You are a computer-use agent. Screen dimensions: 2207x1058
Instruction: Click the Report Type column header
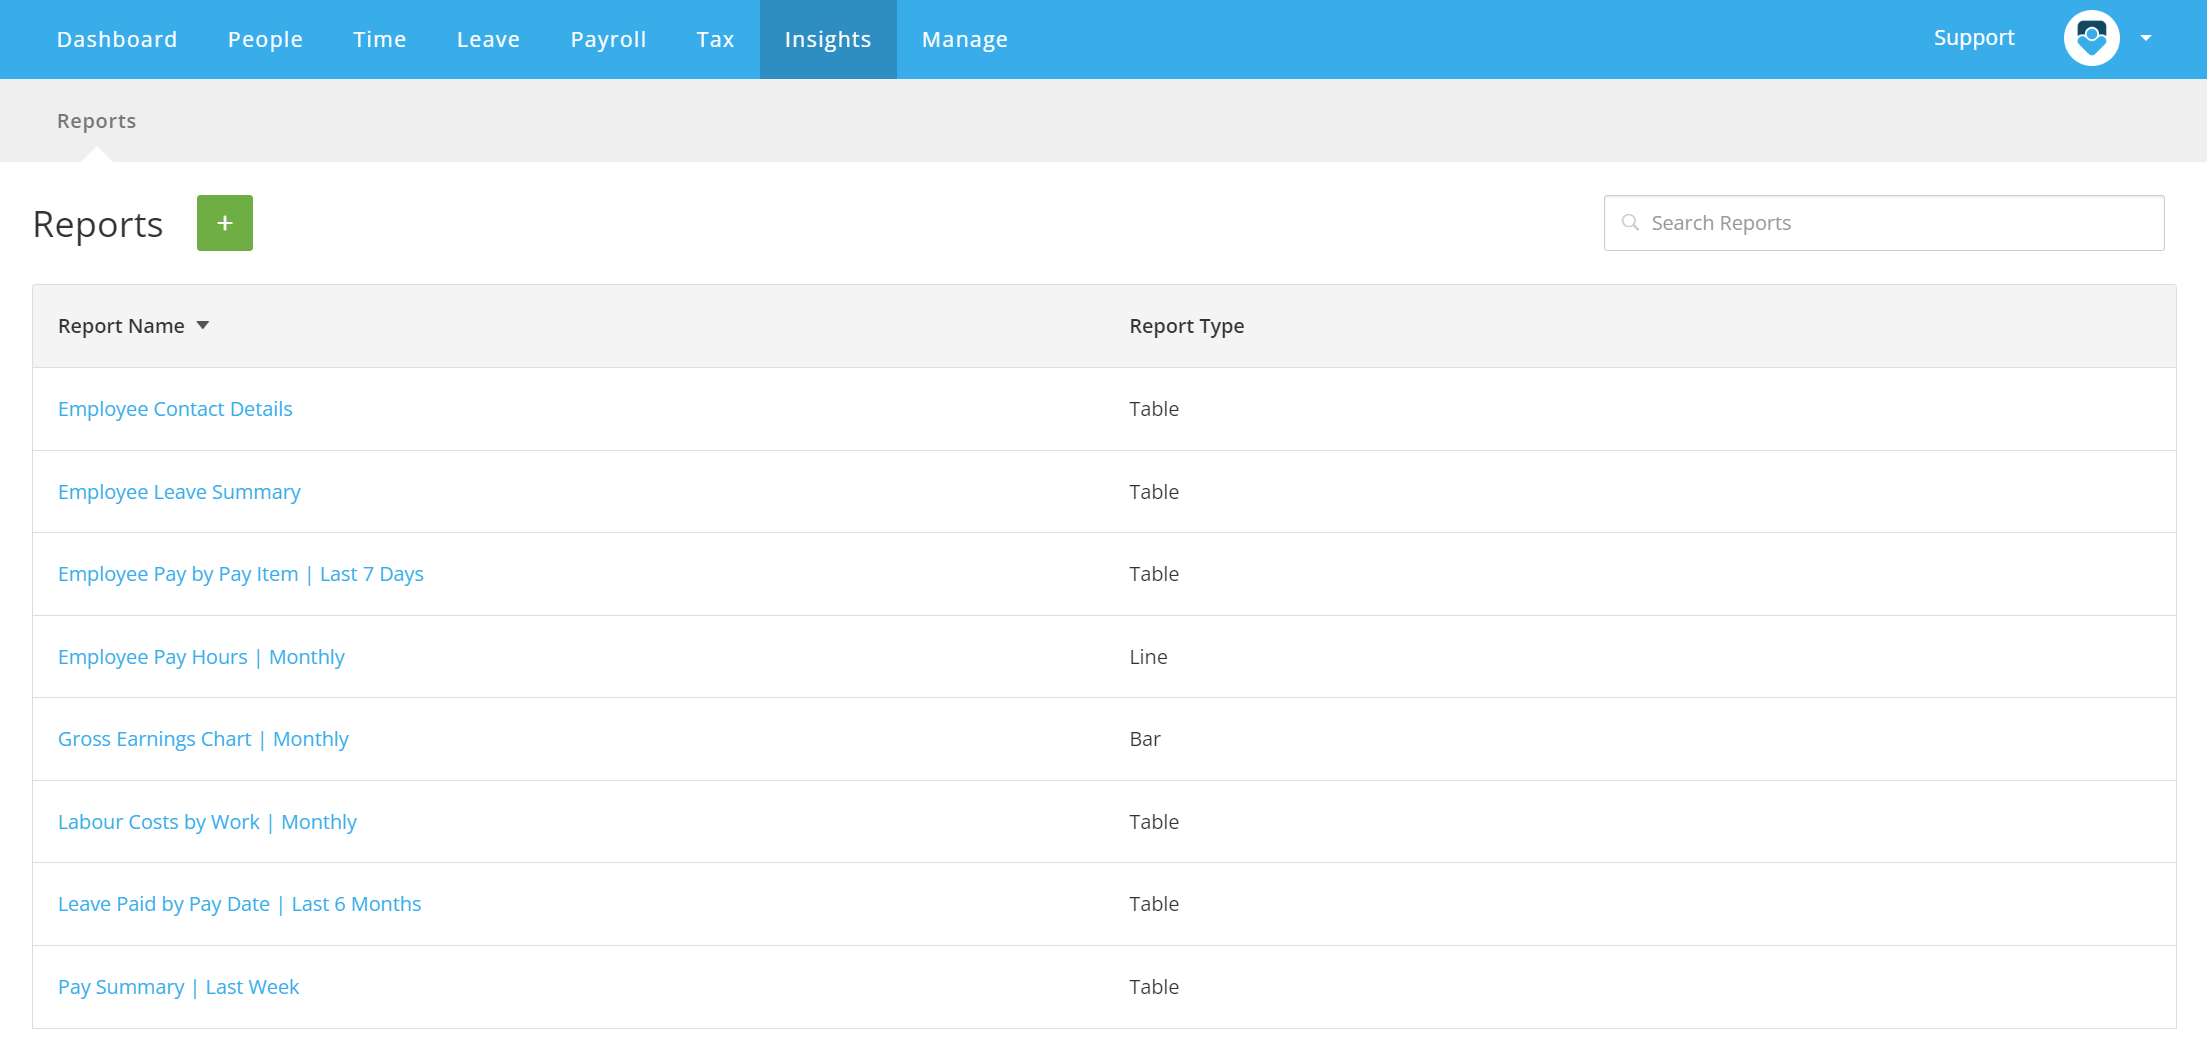point(1187,326)
